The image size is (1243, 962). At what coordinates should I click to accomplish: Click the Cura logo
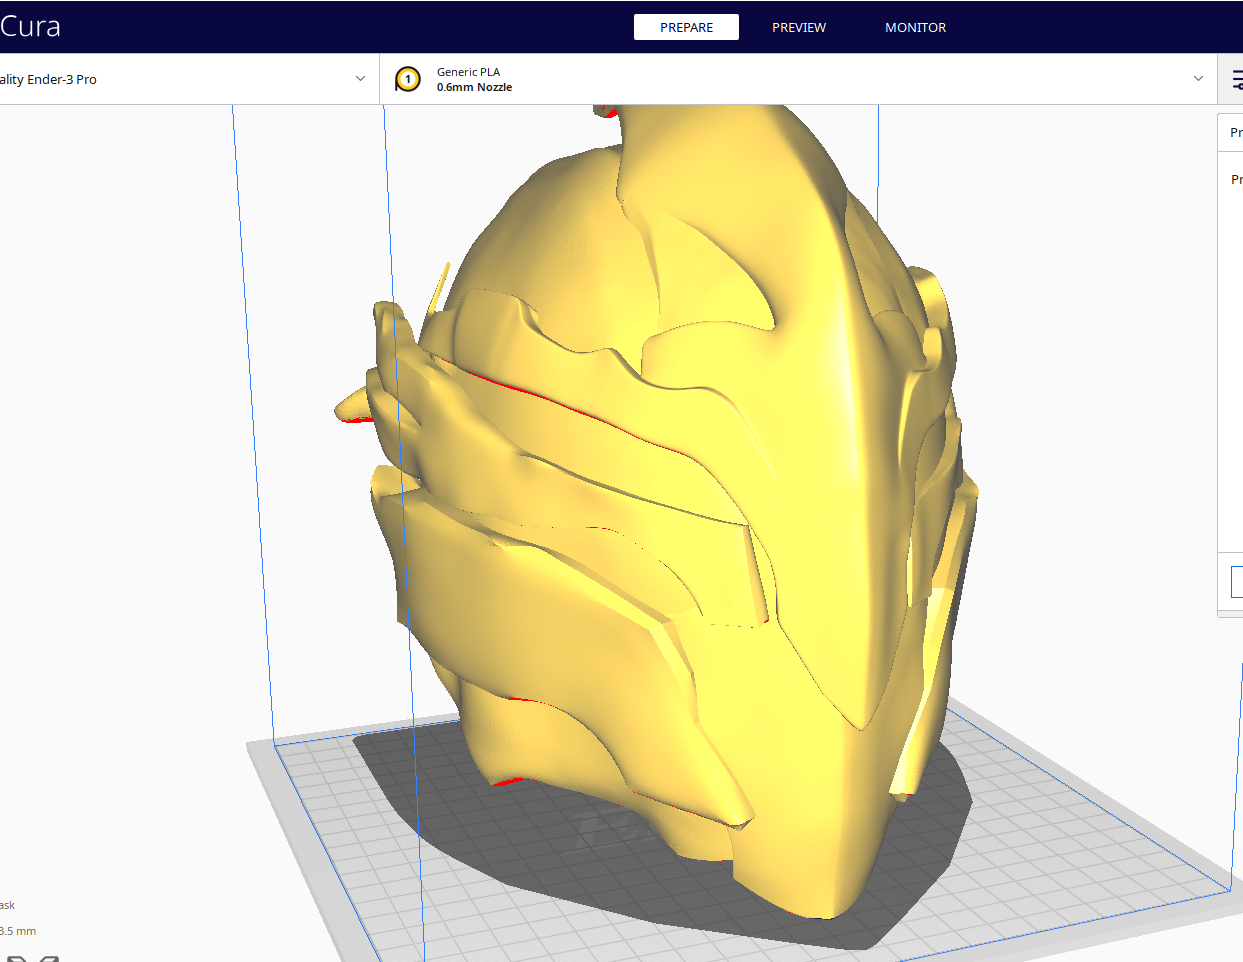(30, 27)
